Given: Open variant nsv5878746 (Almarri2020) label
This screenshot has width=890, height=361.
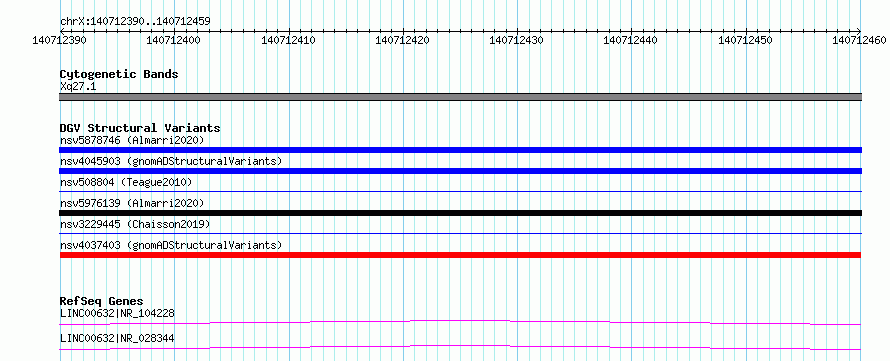Looking at the screenshot, I should point(132,140).
